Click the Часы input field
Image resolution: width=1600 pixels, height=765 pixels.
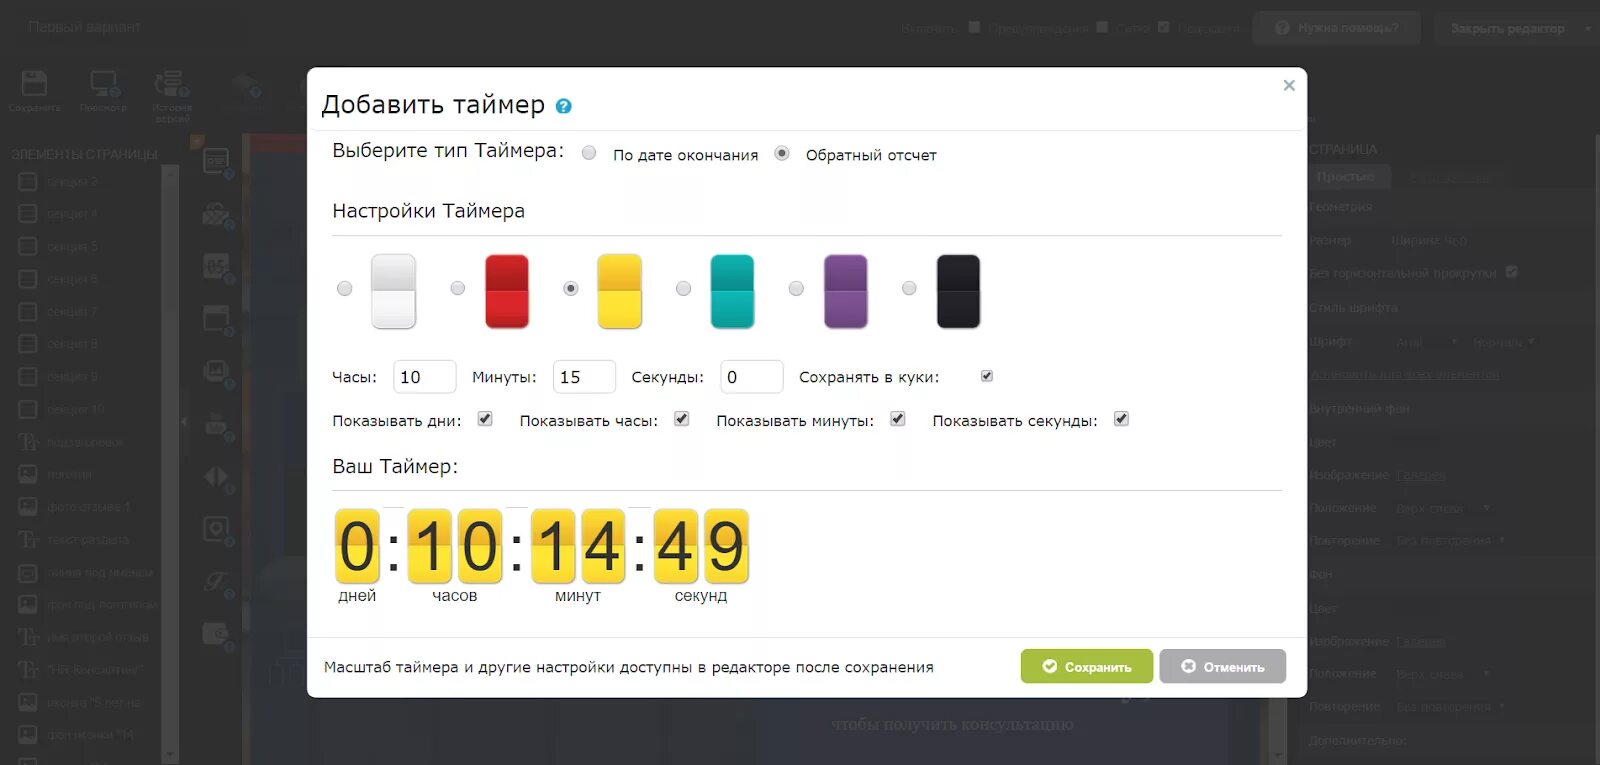(x=425, y=377)
